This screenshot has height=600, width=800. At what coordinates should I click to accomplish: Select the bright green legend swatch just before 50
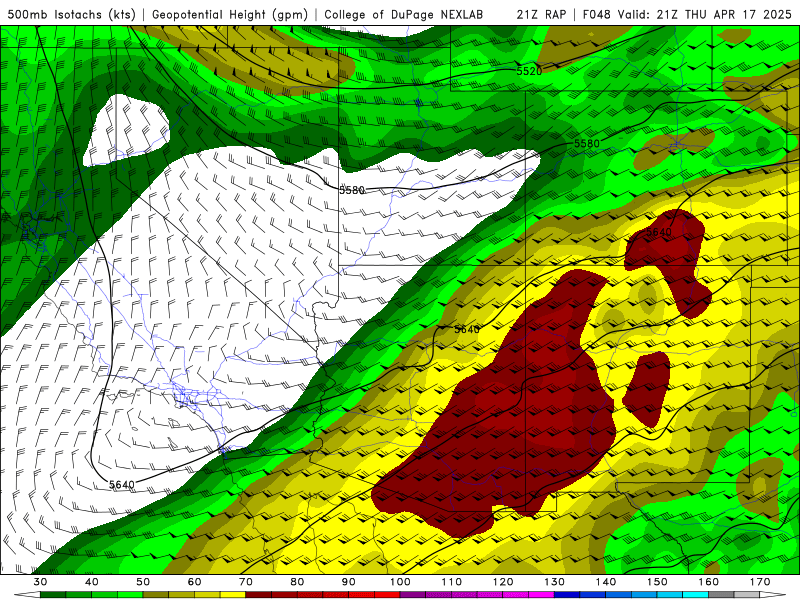coord(130,595)
